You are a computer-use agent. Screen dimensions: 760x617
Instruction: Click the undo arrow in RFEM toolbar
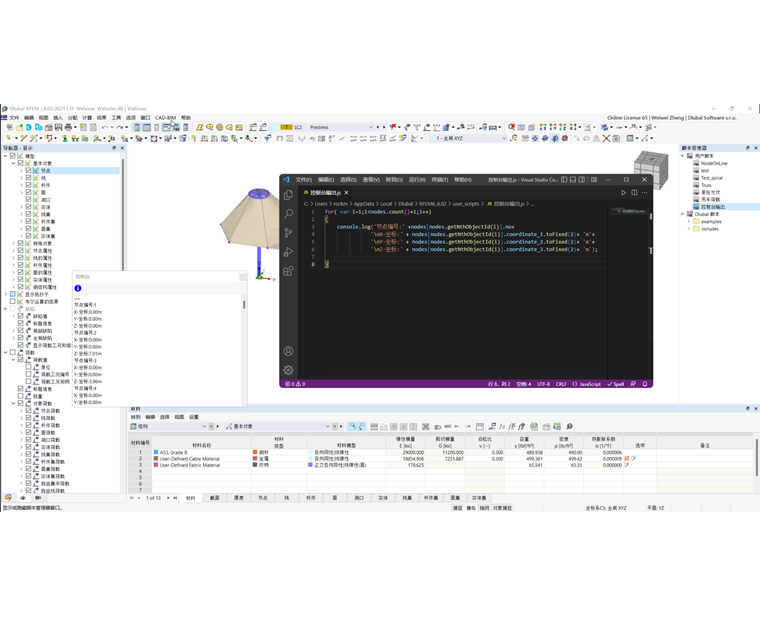point(104,127)
